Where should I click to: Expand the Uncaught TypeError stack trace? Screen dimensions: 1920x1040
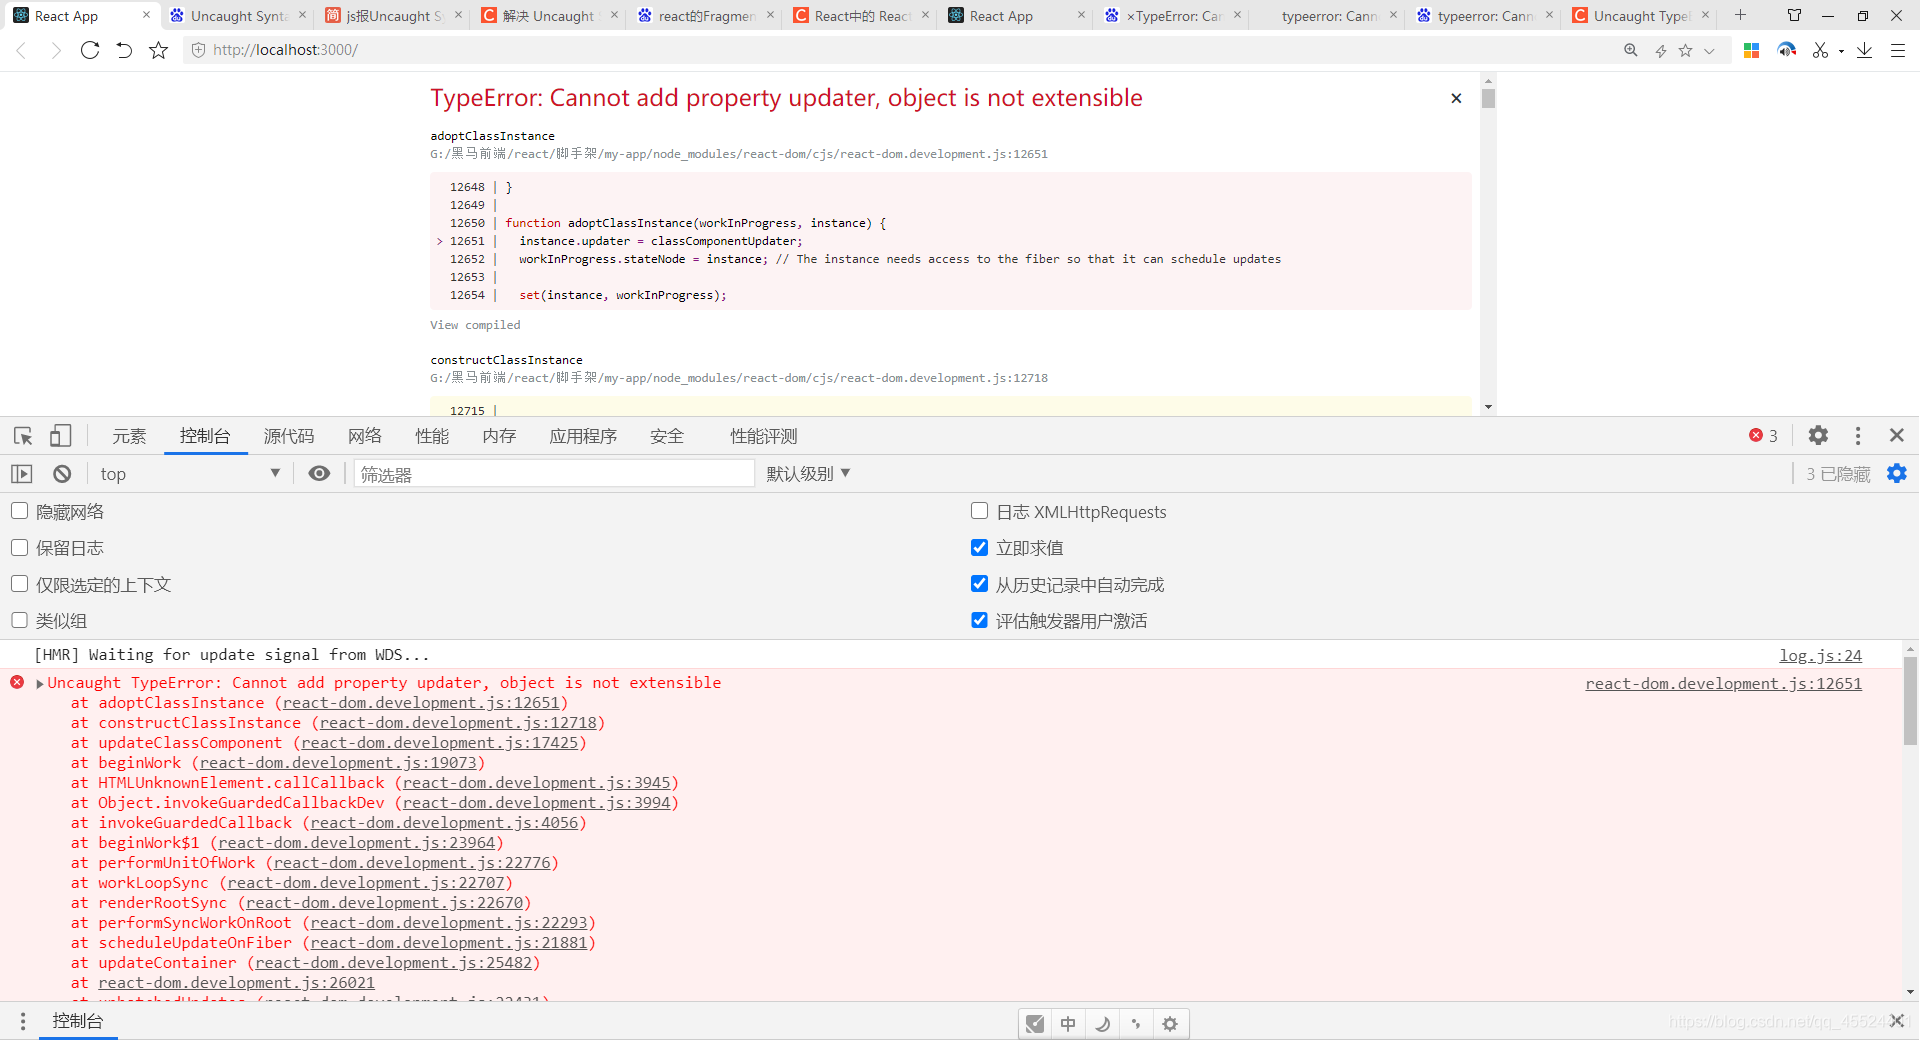coord(39,683)
